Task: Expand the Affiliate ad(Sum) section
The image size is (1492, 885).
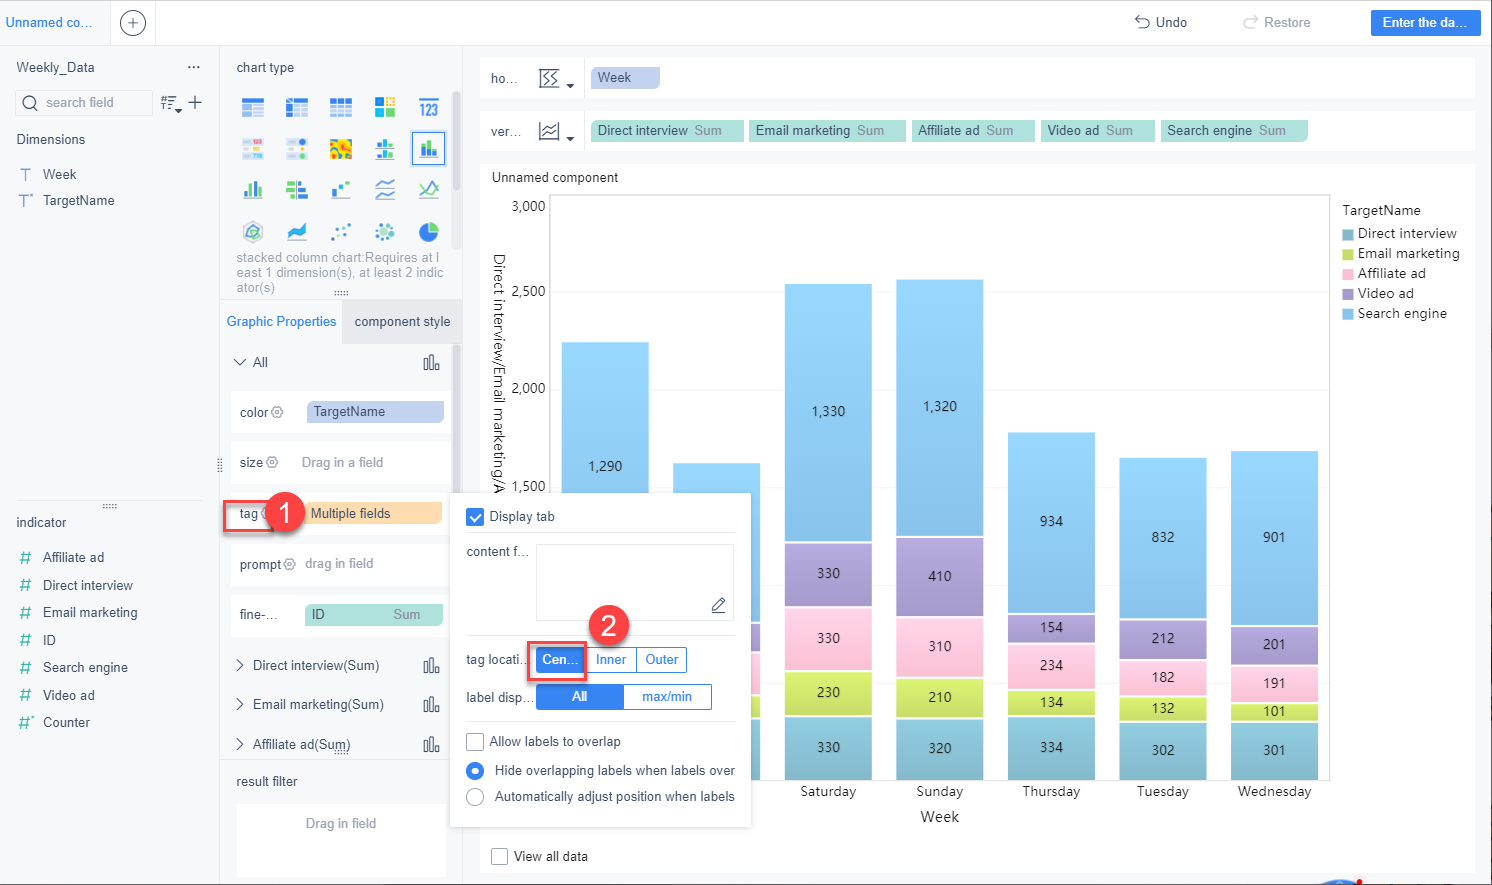Action: tap(240, 744)
